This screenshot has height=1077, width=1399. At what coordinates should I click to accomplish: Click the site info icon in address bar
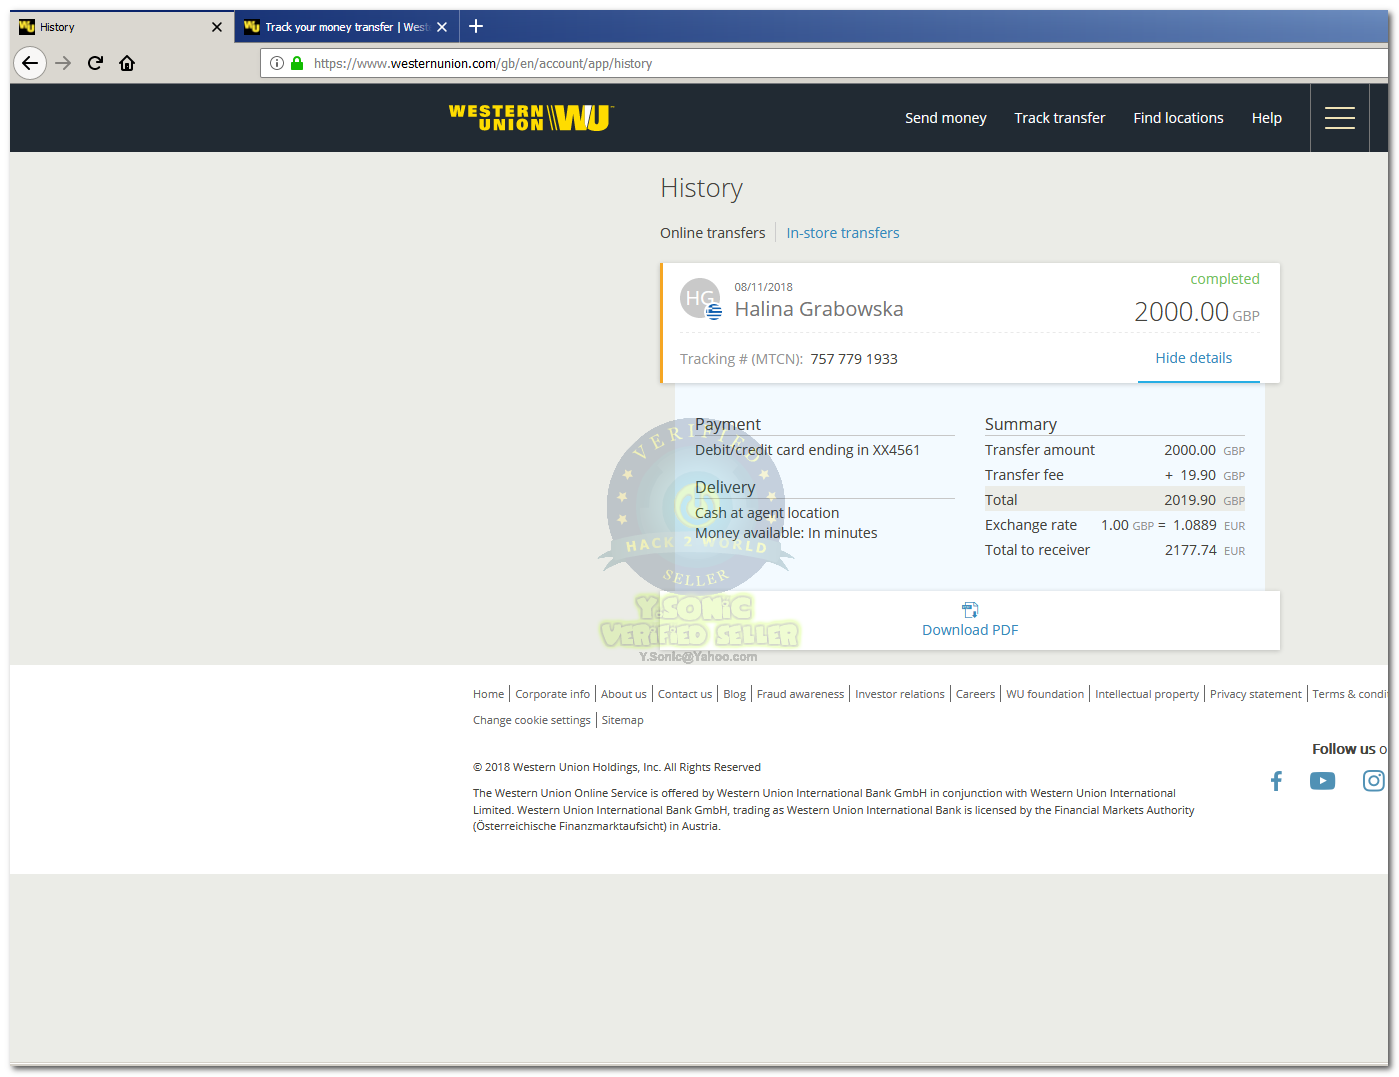pyautogui.click(x=277, y=63)
